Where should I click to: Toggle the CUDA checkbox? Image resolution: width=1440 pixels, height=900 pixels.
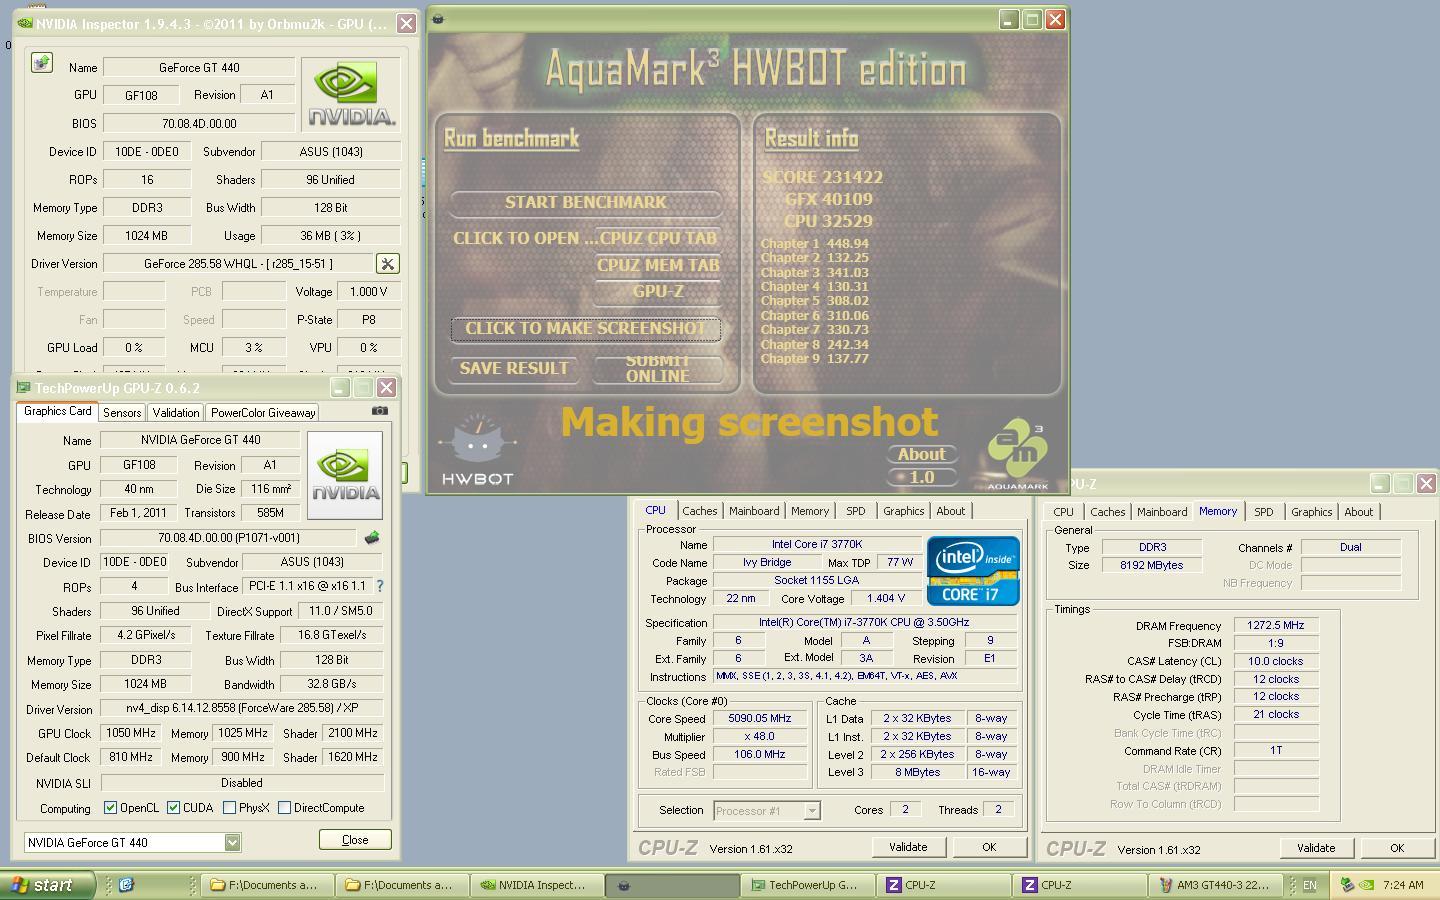click(x=173, y=808)
